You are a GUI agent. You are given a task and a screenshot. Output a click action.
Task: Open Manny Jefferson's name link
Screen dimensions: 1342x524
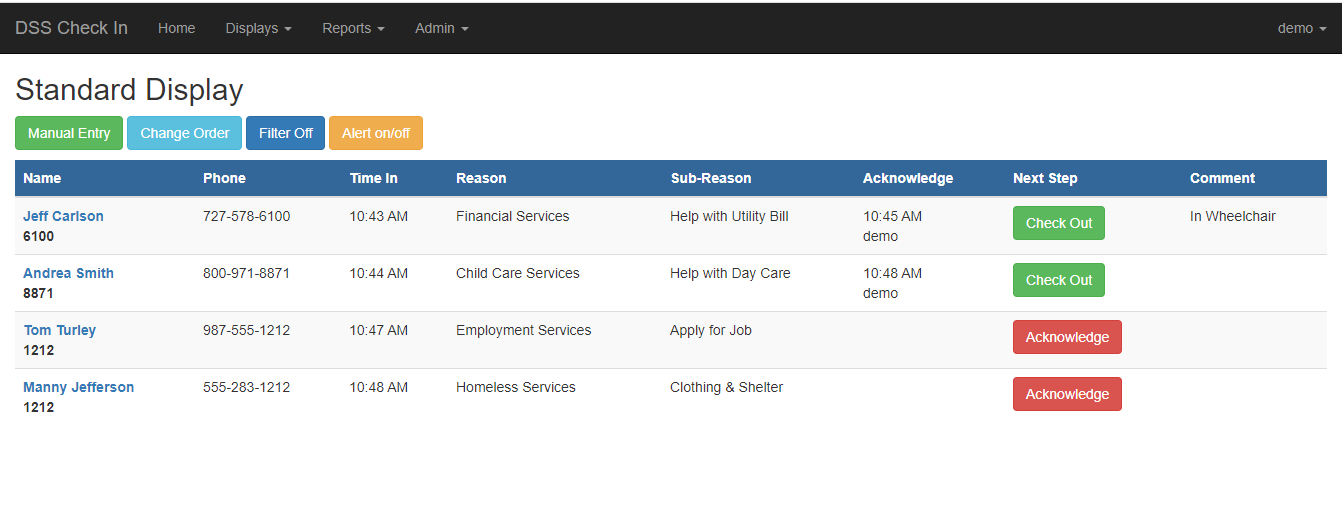coord(78,387)
